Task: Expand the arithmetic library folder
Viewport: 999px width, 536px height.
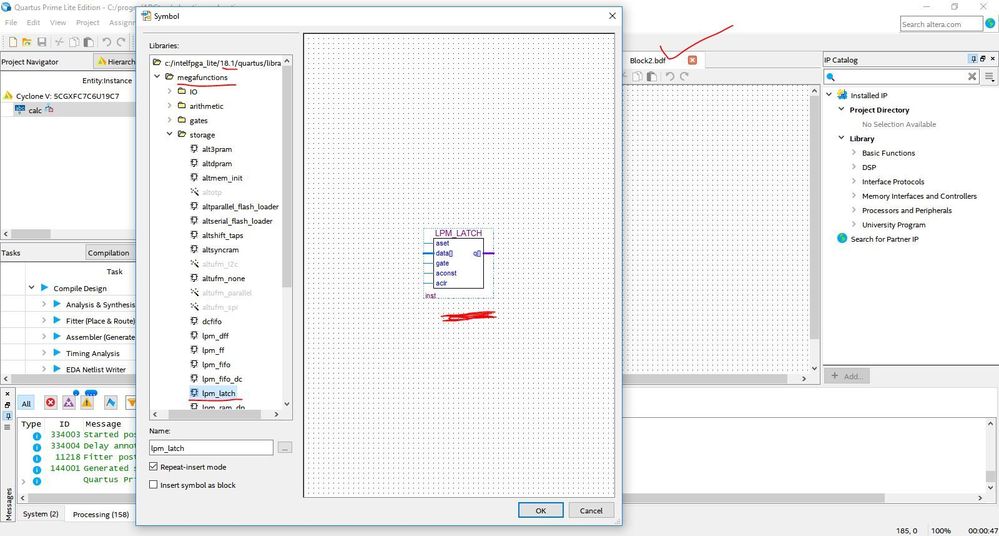Action: (x=169, y=106)
